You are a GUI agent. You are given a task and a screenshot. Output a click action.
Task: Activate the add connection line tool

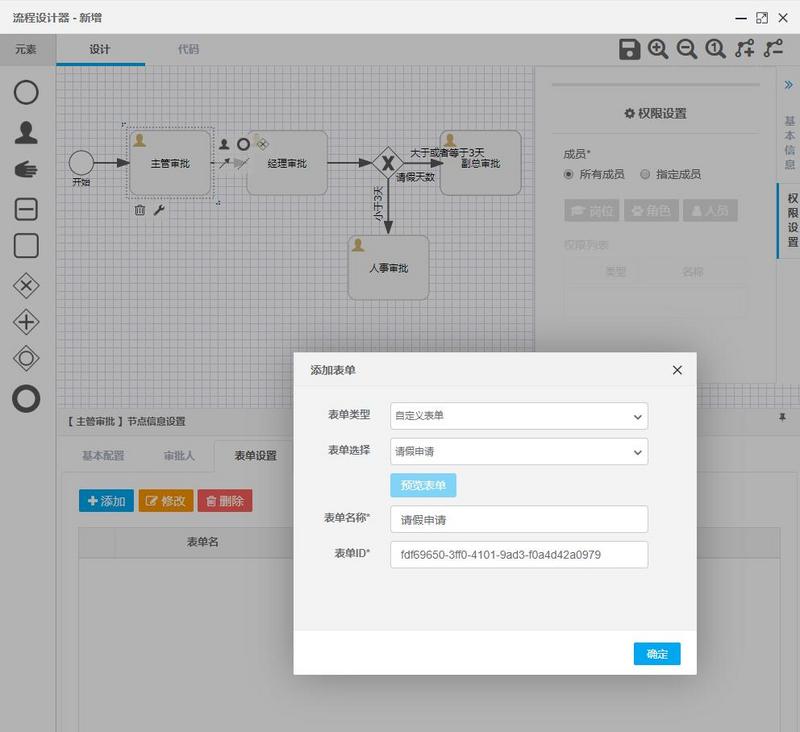click(x=745, y=48)
